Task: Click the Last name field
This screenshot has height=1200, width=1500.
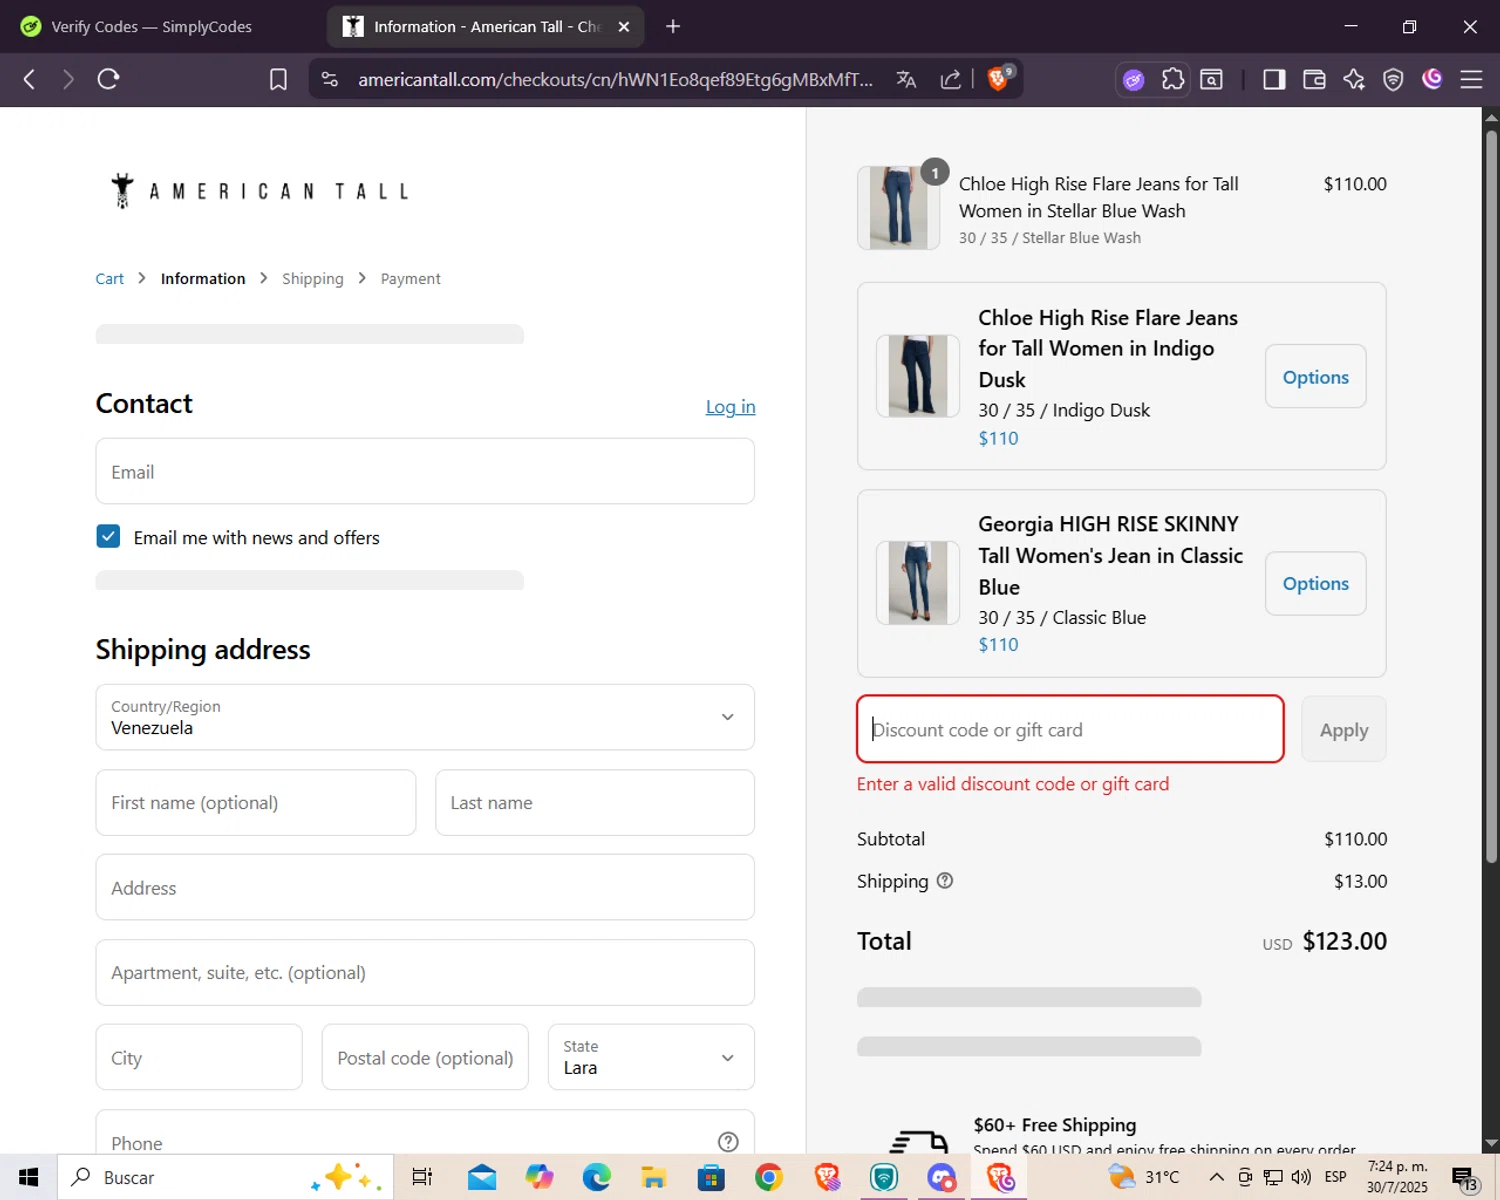Action: tap(595, 802)
